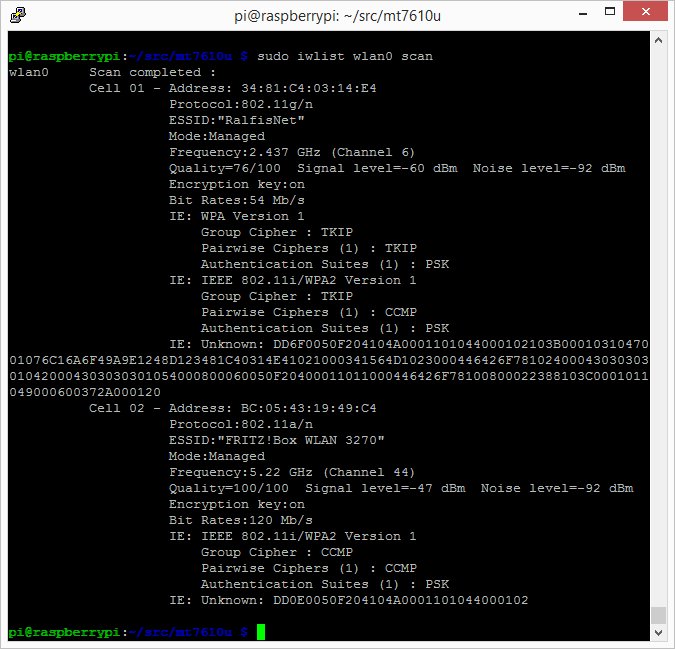
Task: Minimize the PuTTY terminal window
Action: 583,13
